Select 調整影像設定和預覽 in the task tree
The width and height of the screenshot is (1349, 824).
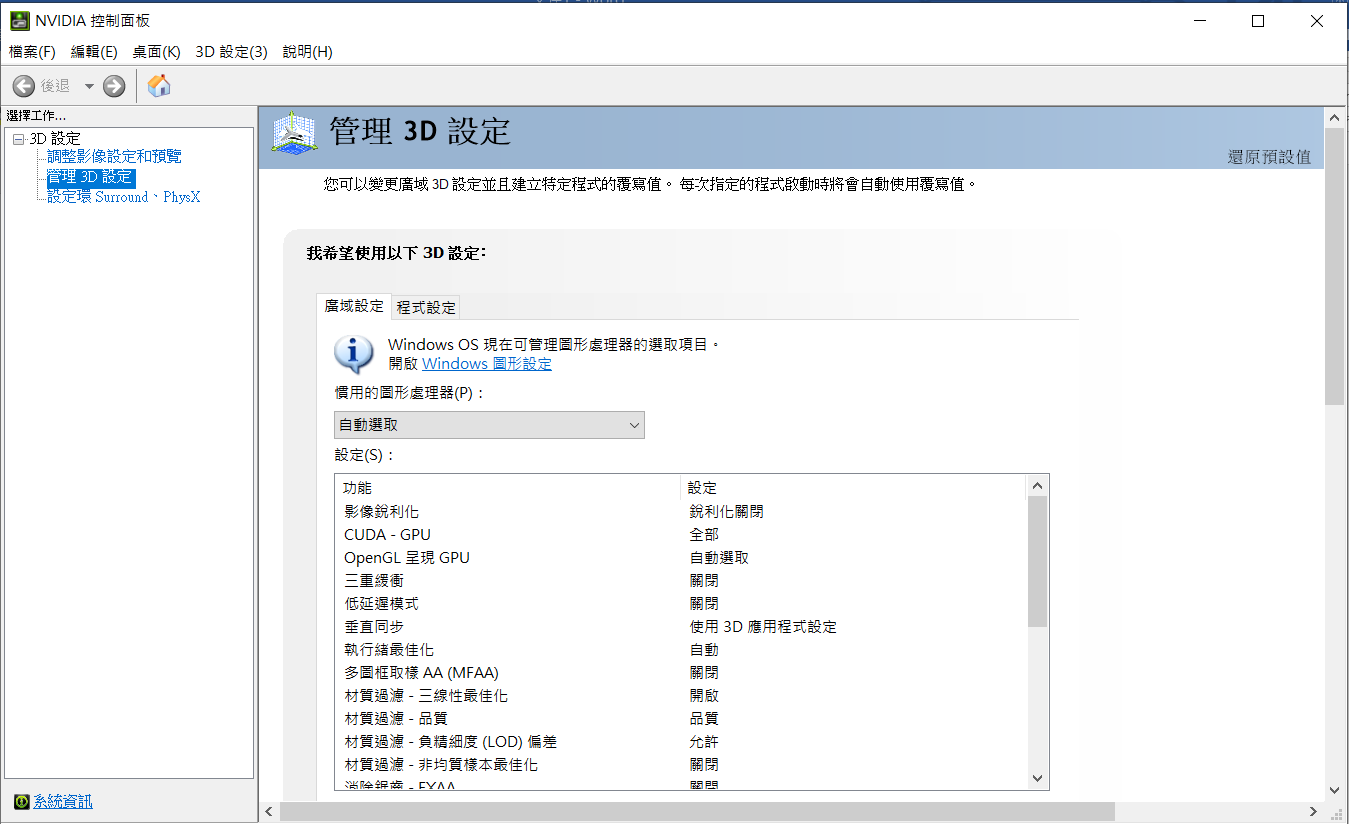pos(114,157)
